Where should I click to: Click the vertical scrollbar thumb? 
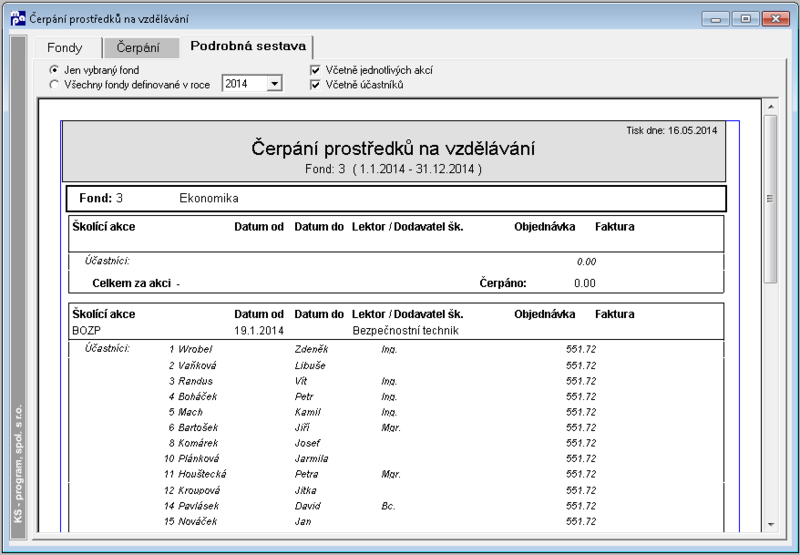point(770,199)
